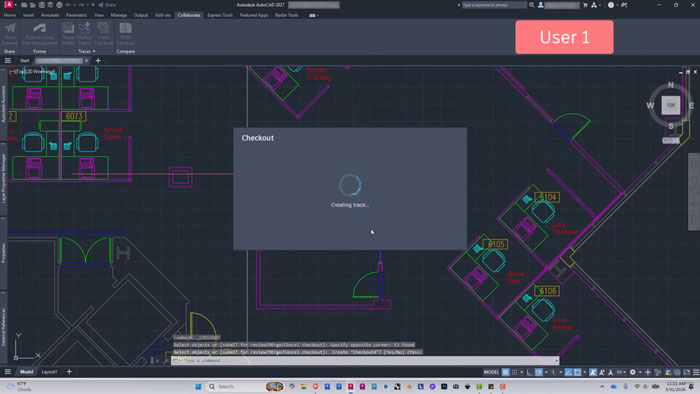Screen dimensions: 700x394
Task: Click the Undo arrow in quick access toolbar
Action: point(68,5)
